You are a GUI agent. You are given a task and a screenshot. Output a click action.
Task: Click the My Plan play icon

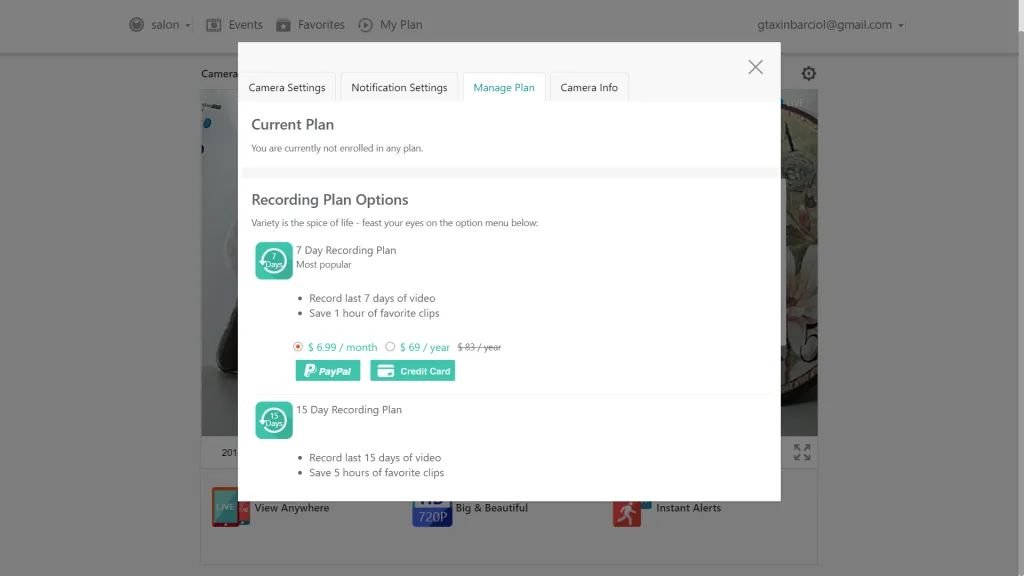click(366, 25)
